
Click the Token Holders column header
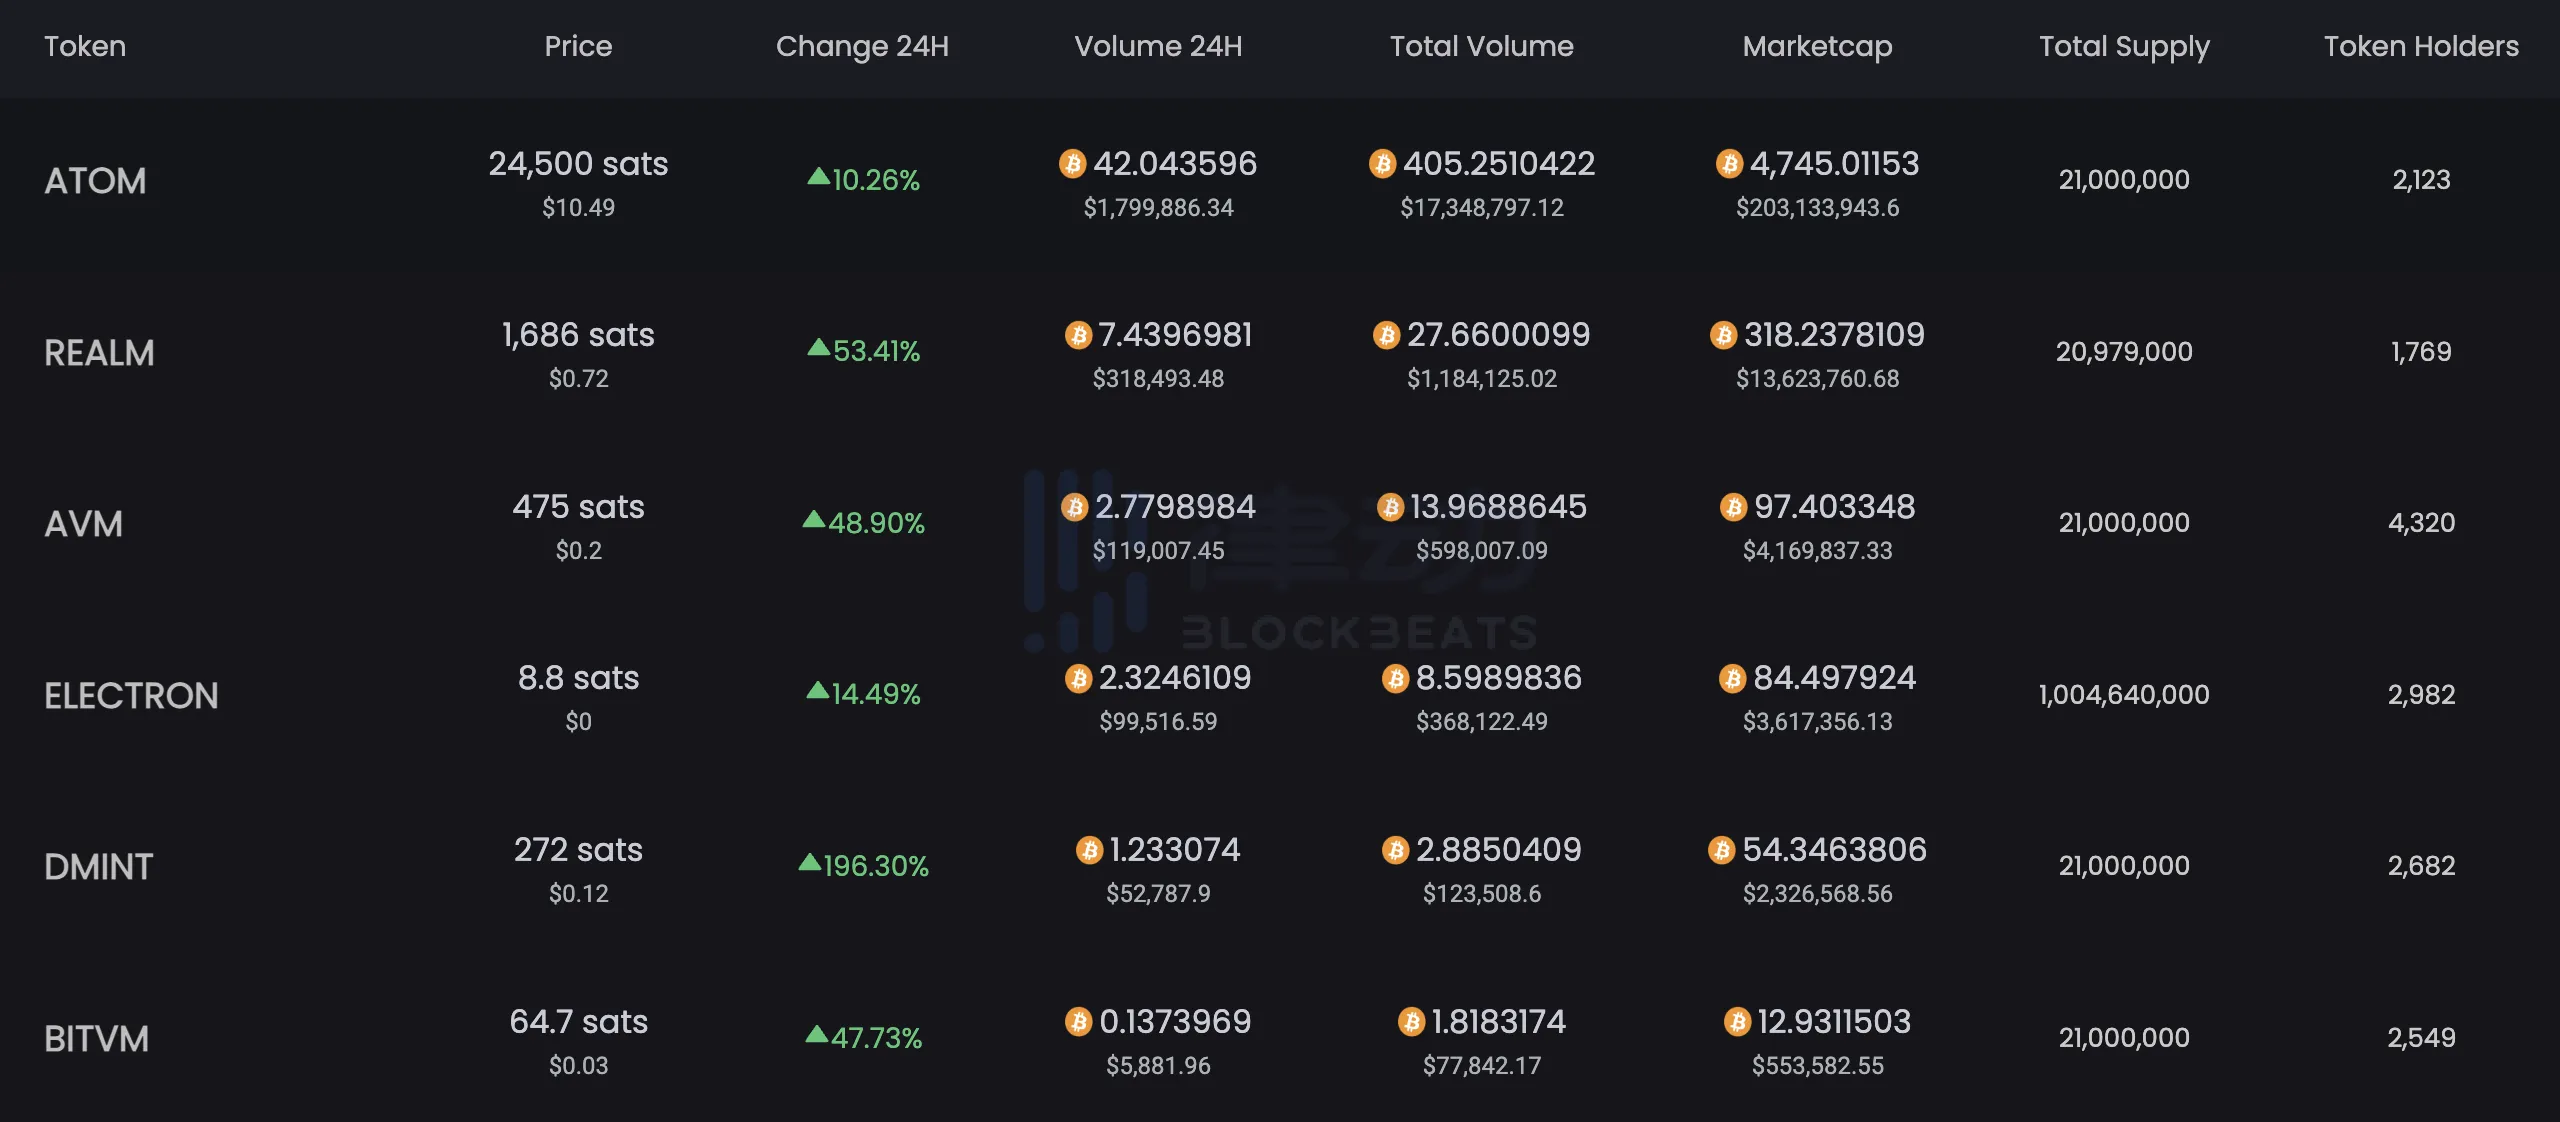2421,46
